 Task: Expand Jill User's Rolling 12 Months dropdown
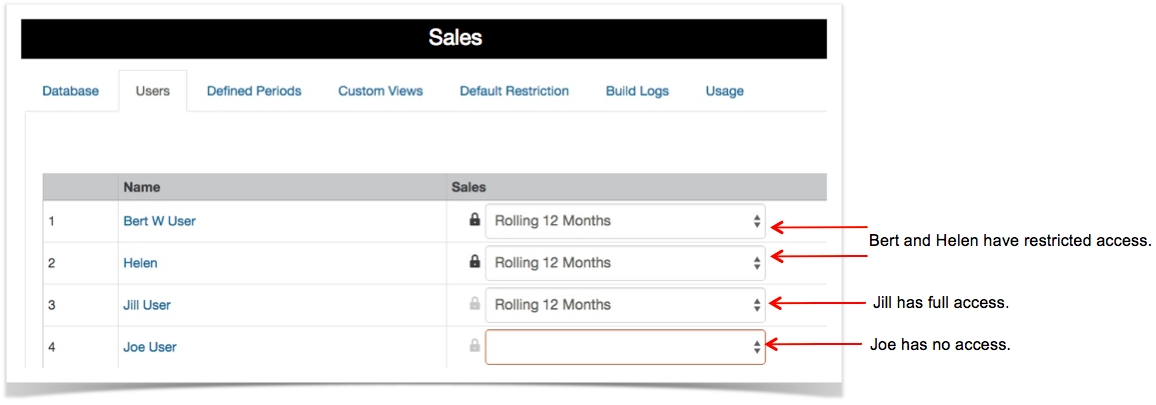(x=625, y=305)
